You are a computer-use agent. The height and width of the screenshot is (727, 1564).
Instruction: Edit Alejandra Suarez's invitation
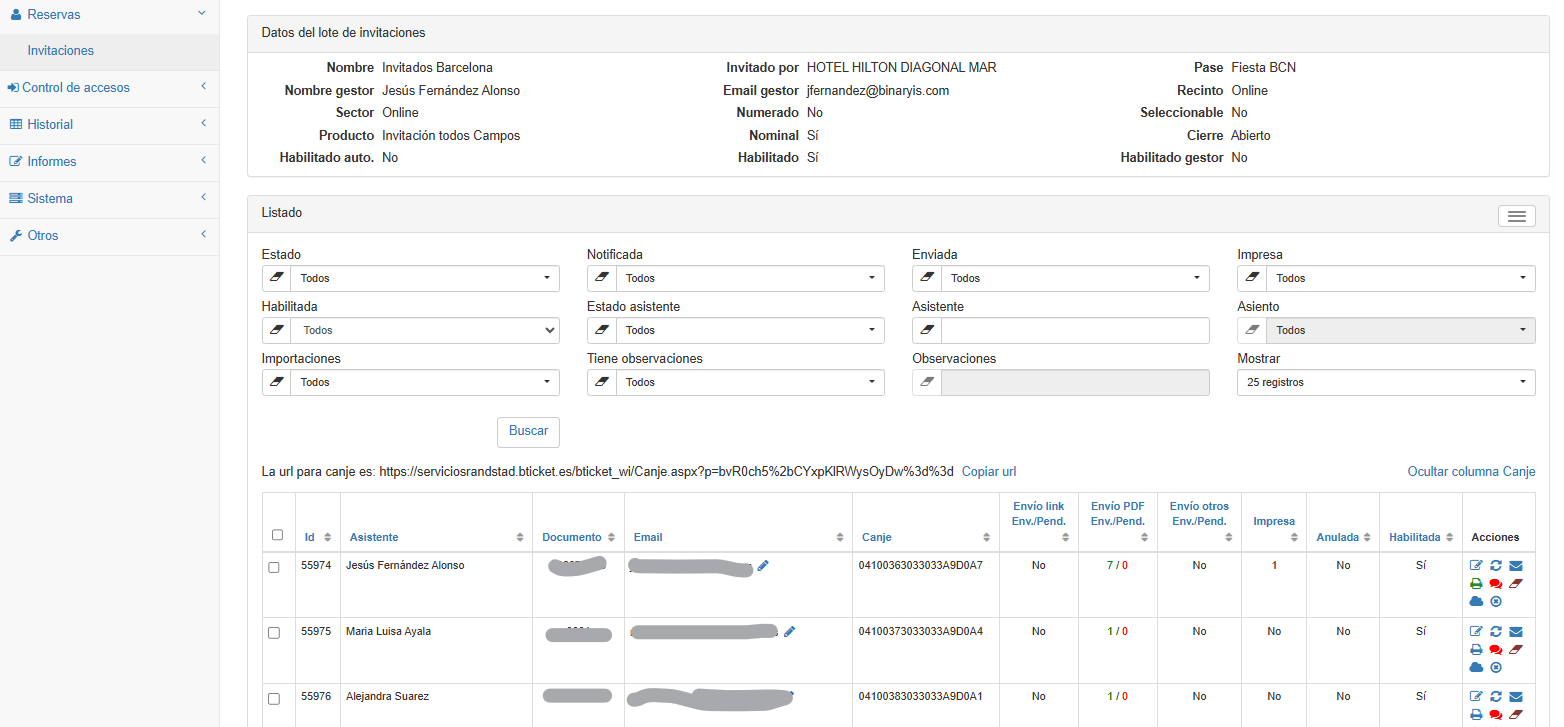[1476, 697]
